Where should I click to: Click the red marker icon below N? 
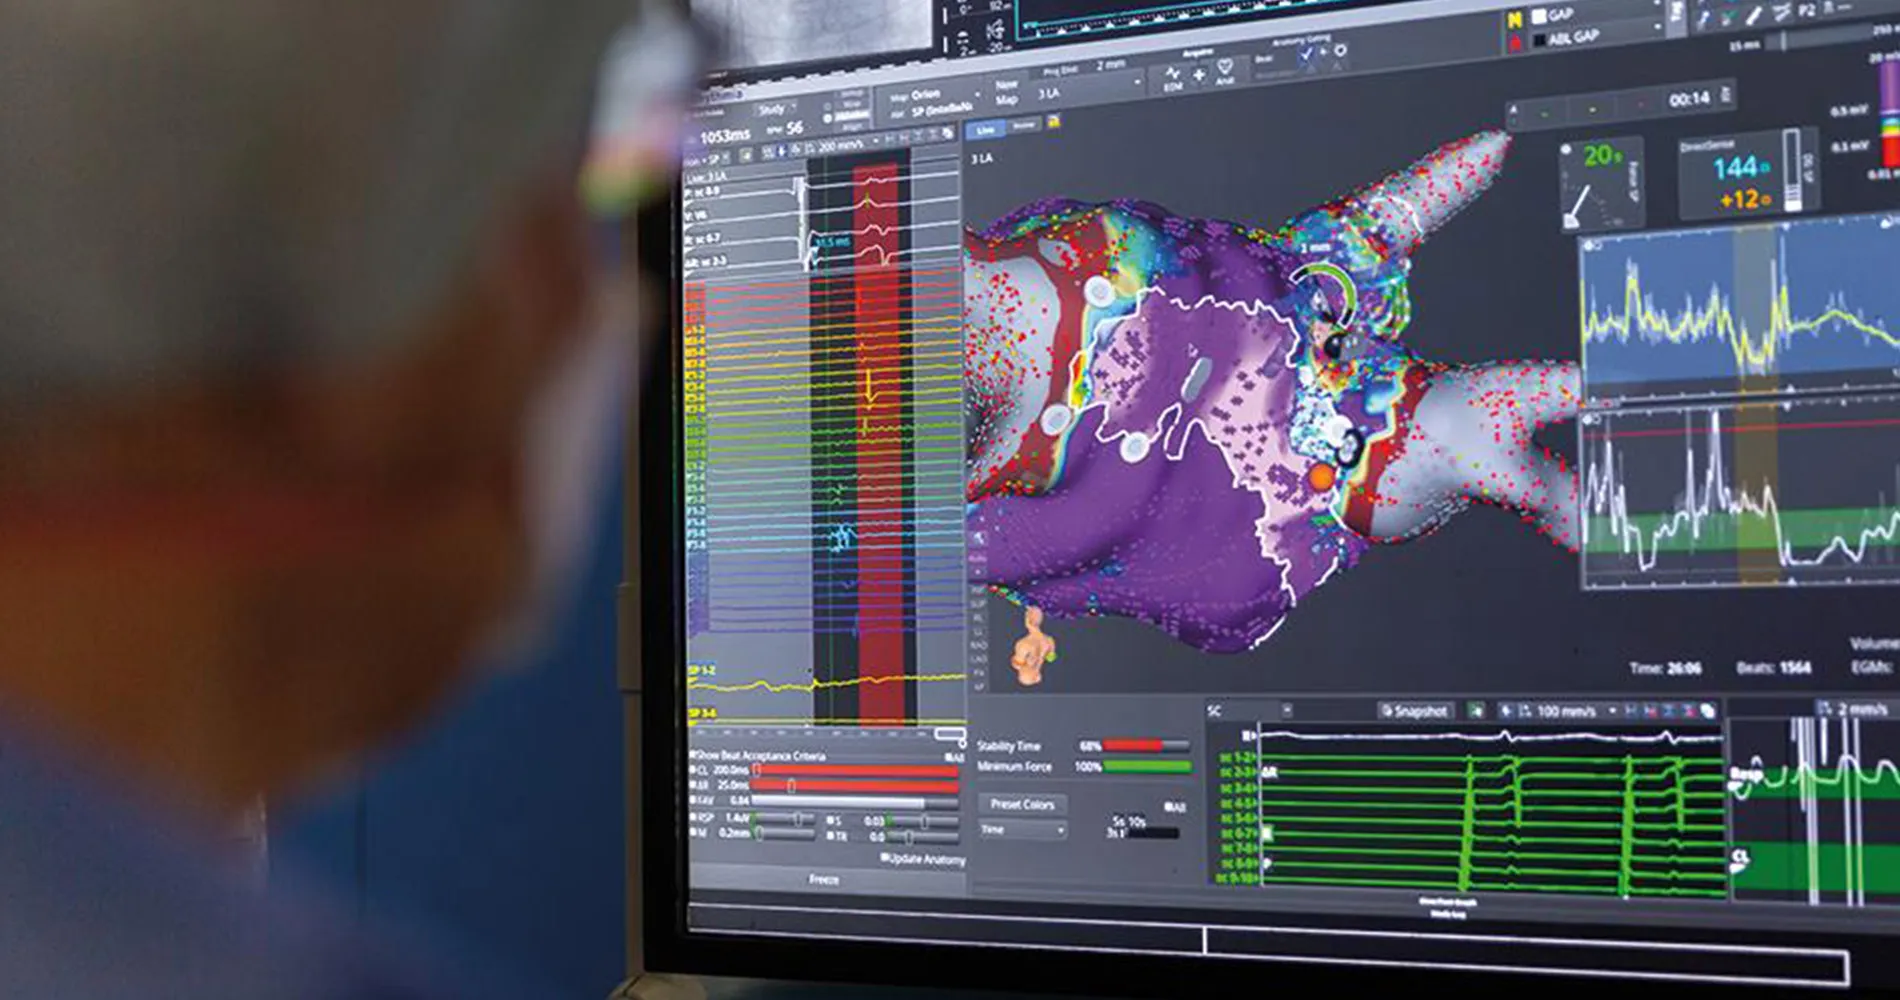[x=1516, y=42]
